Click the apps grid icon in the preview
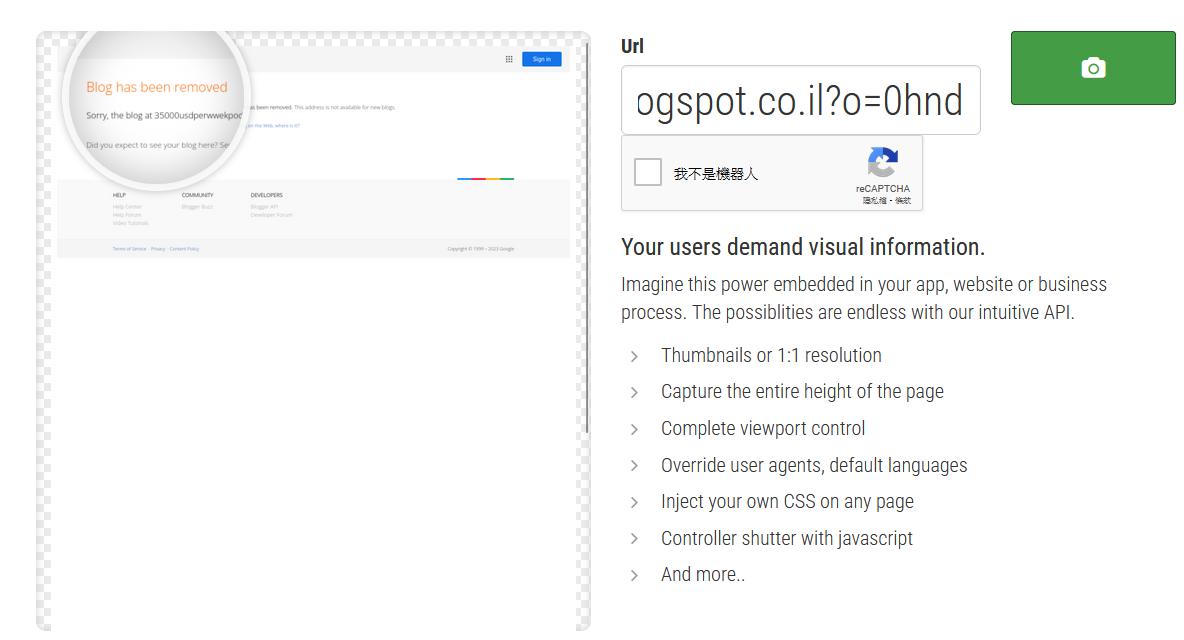This screenshot has height=640, width=1184. coord(509,59)
